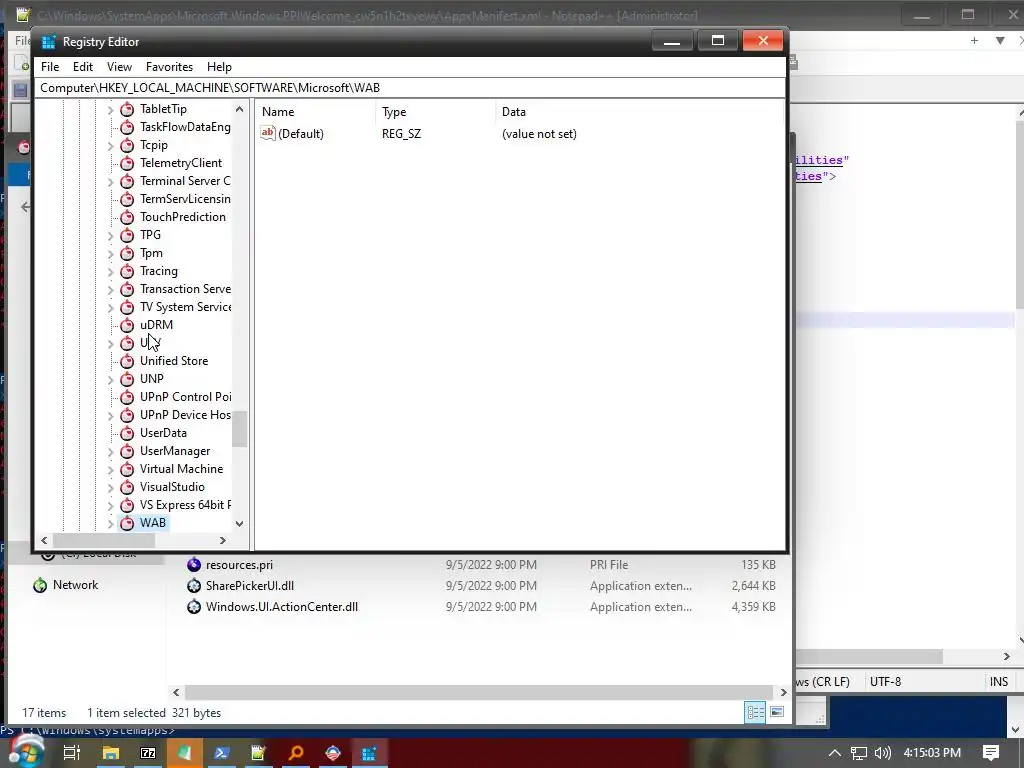
Task: Click the registry path address bar
Action: tap(410, 88)
